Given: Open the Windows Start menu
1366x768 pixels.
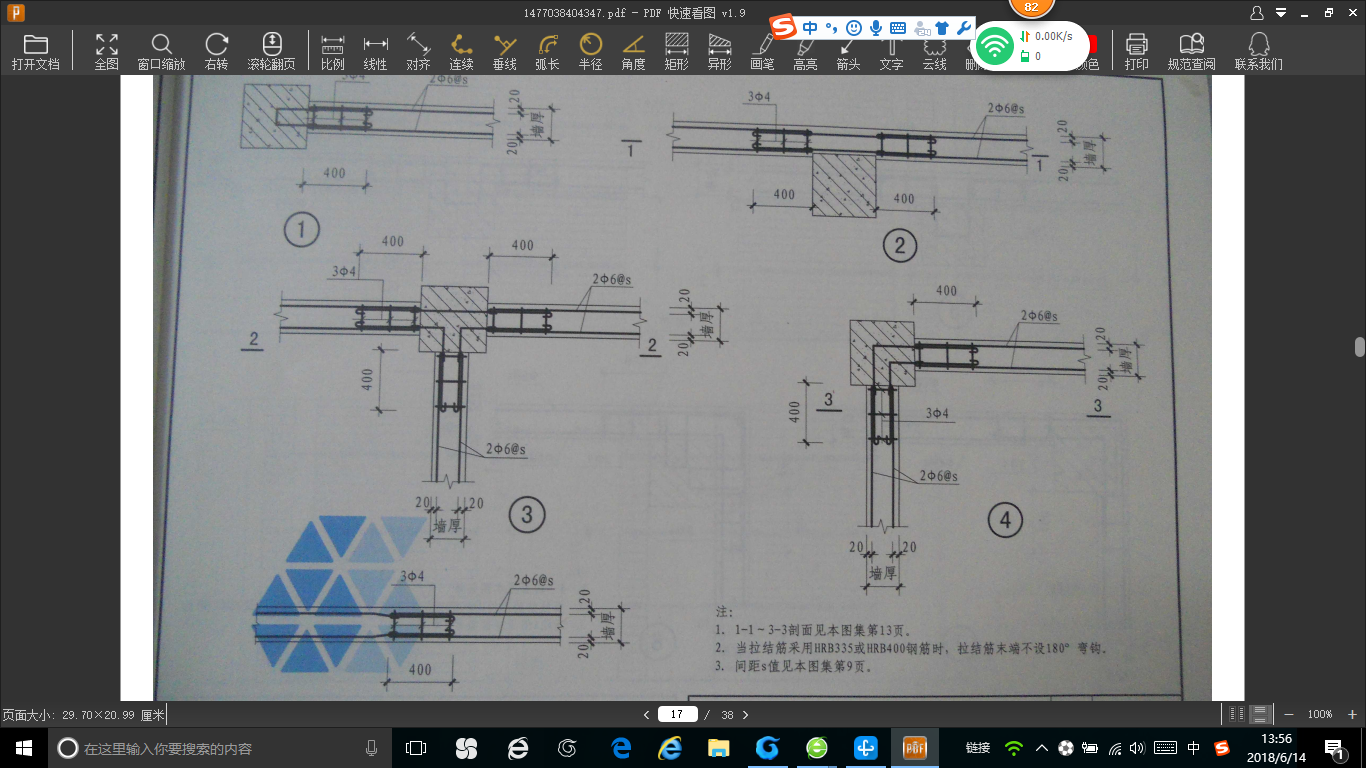Looking at the screenshot, I should point(23,747).
